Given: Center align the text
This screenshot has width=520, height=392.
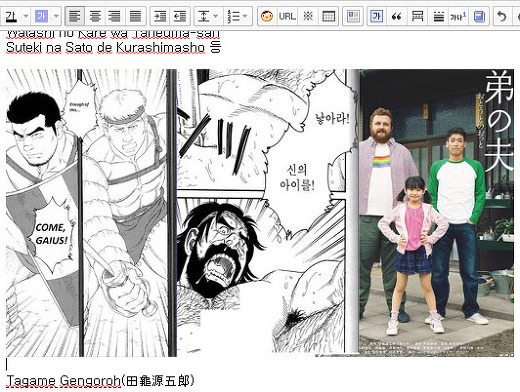Looking at the screenshot, I should coord(95,16).
